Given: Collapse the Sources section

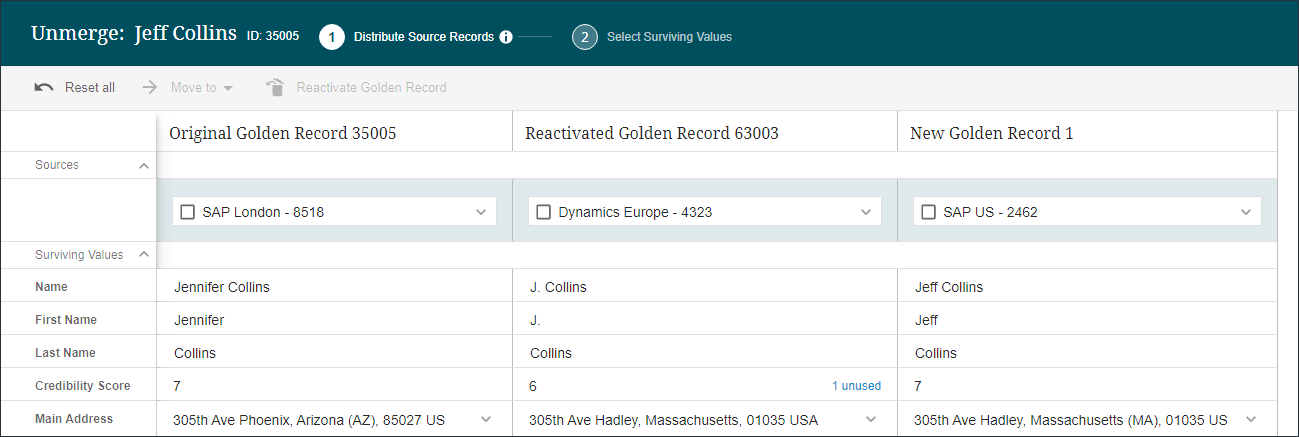Looking at the screenshot, I should [x=143, y=165].
